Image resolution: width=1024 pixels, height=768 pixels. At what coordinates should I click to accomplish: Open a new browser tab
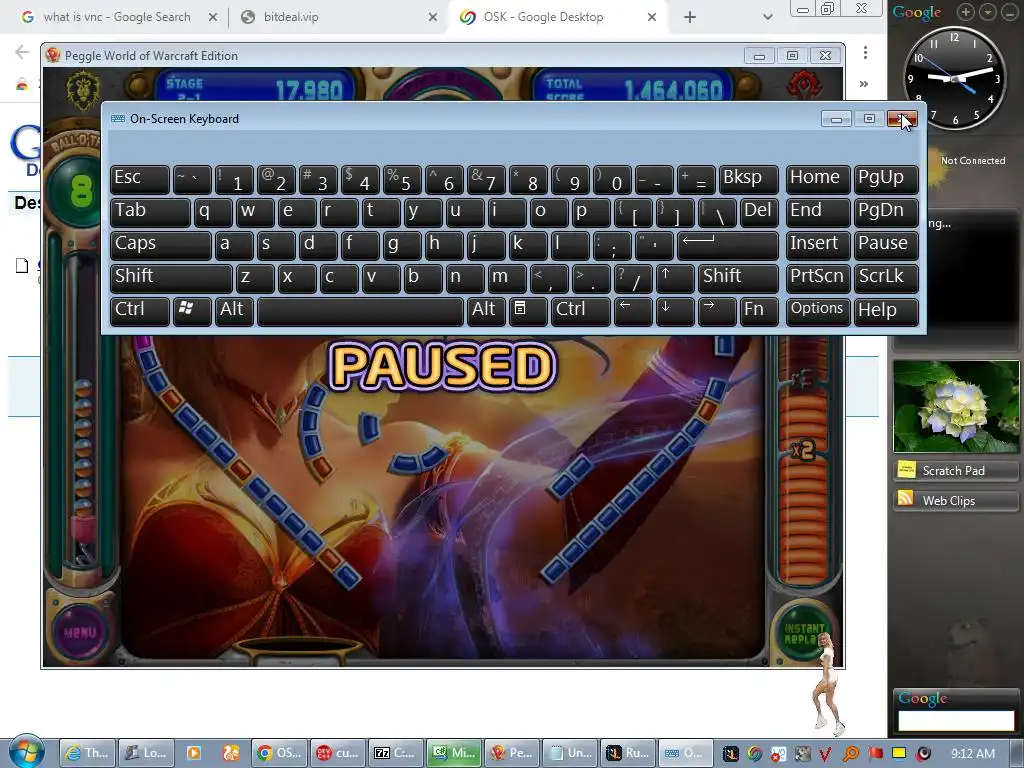tap(690, 17)
